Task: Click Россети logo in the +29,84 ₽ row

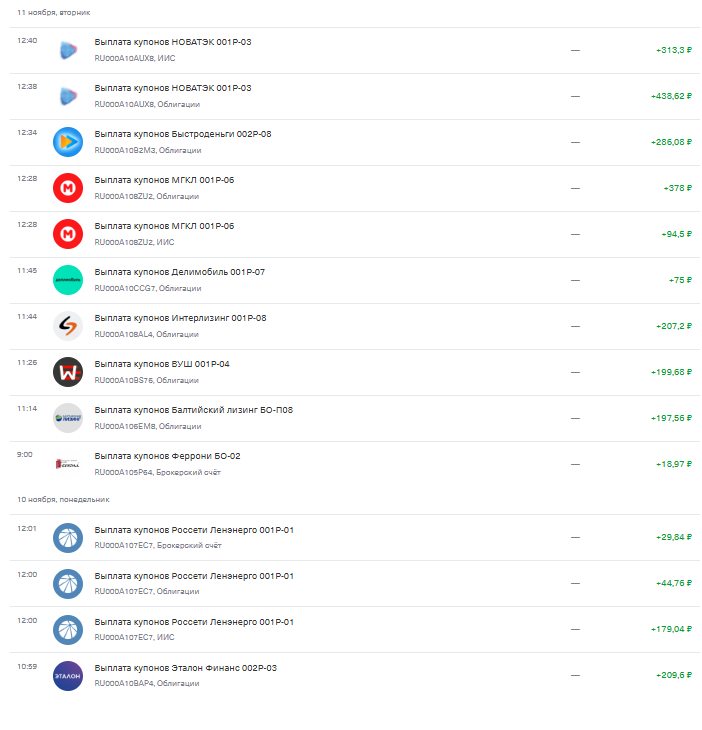Action: click(x=68, y=538)
